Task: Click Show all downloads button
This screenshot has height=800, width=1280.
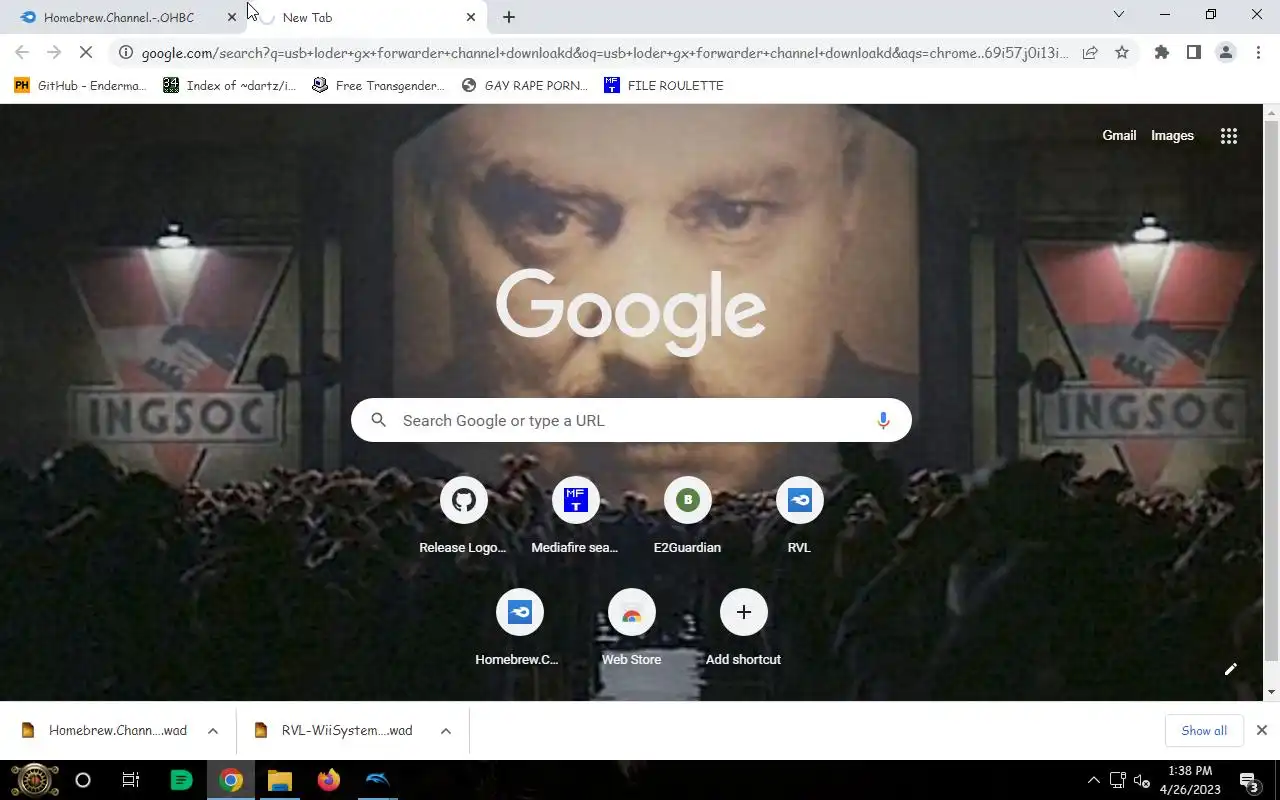Action: point(1204,731)
